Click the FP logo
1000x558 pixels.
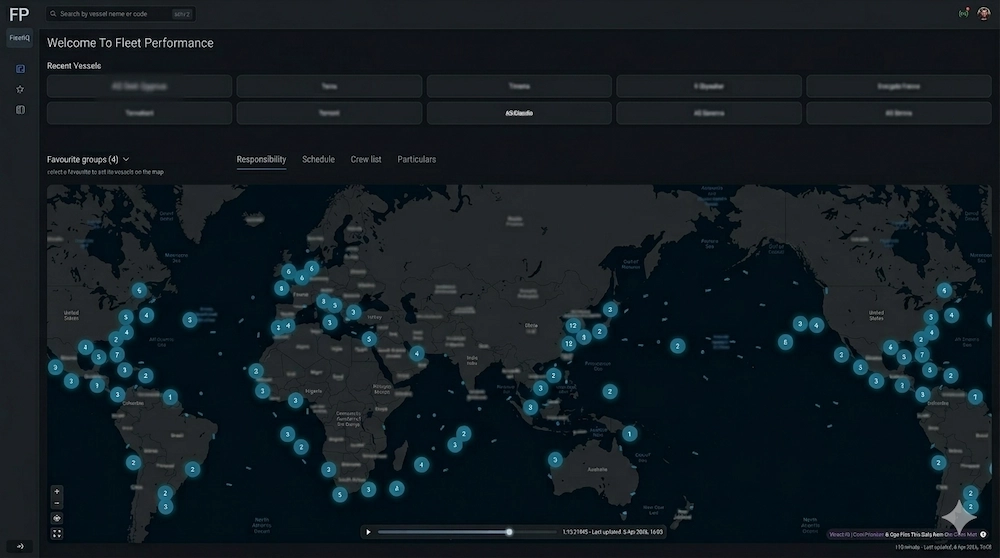tap(19, 14)
